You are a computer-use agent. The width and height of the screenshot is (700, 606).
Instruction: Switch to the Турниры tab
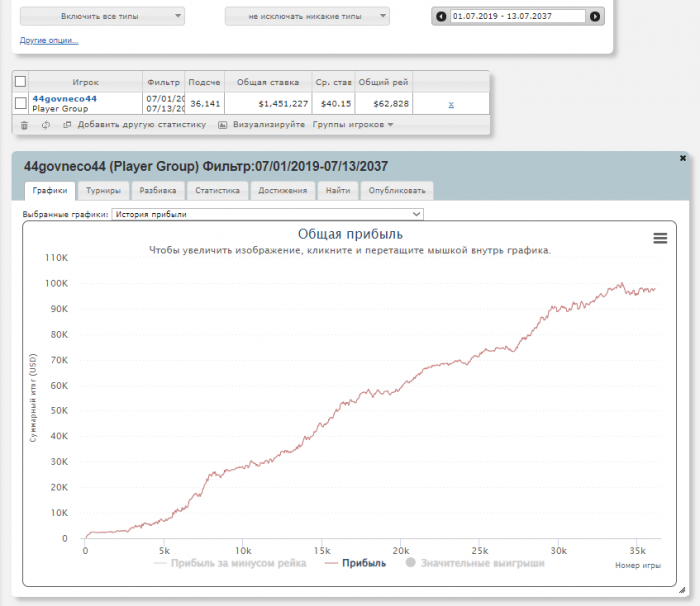tap(103, 190)
